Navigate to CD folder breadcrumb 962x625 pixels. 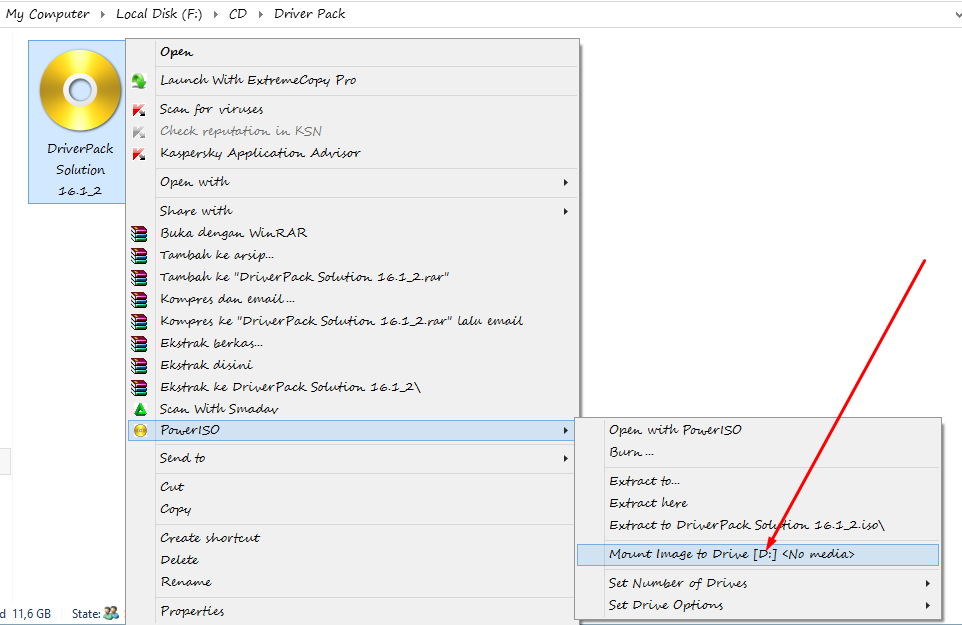[x=237, y=13]
